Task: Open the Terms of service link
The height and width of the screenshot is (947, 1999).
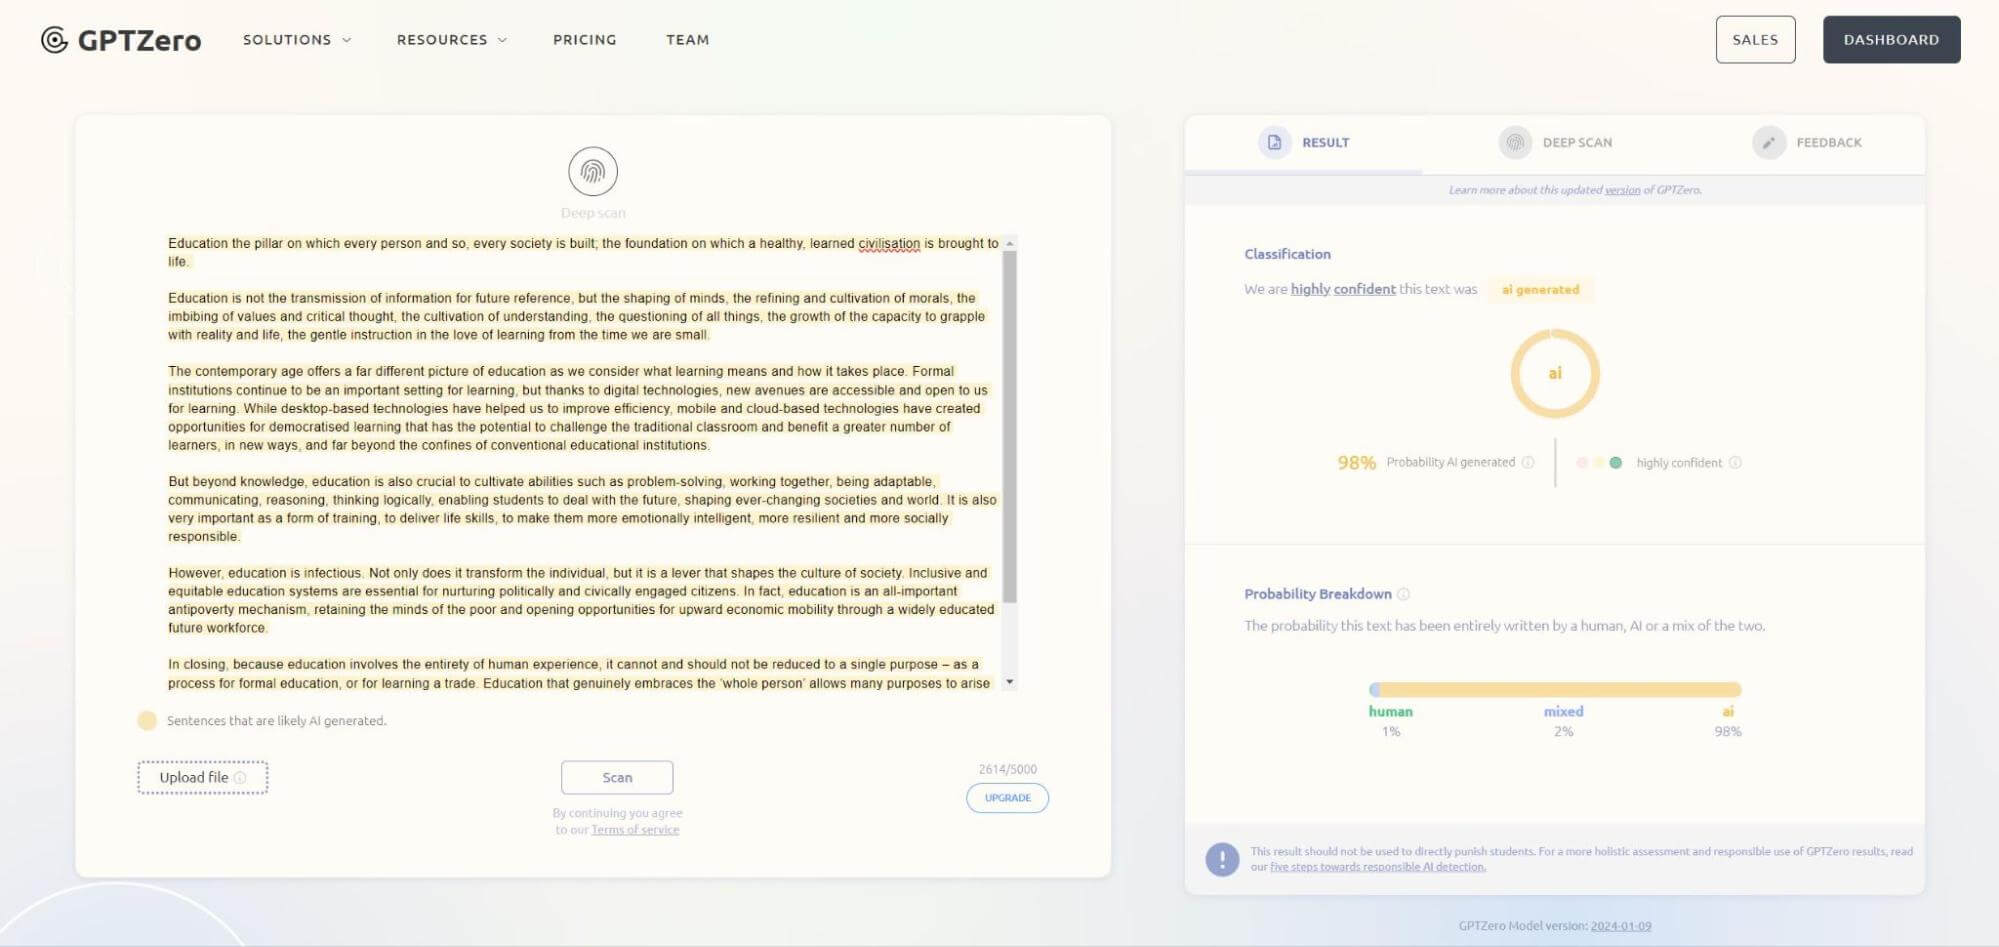Action: click(x=635, y=830)
